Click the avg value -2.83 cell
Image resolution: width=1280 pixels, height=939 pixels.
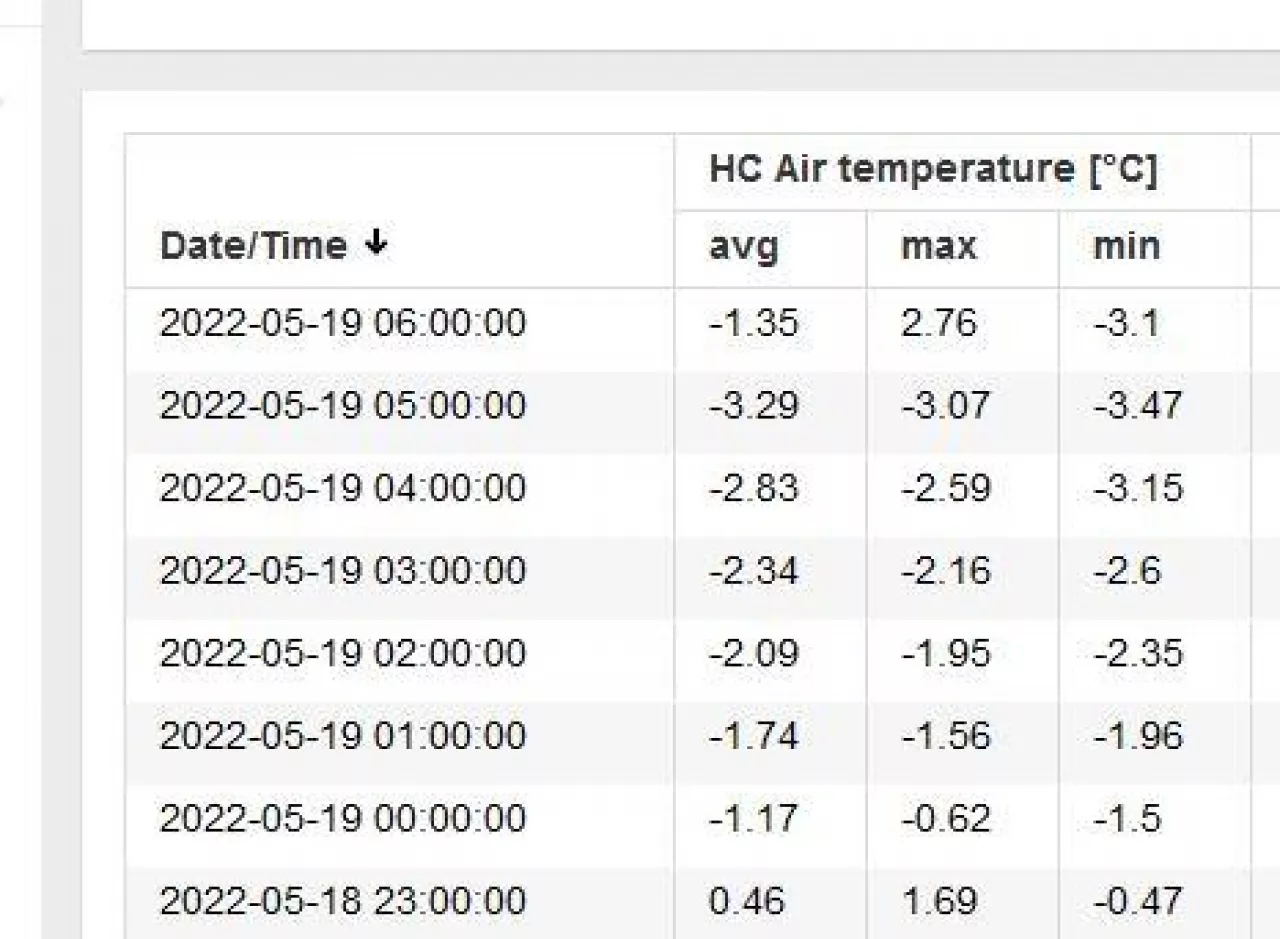click(x=753, y=489)
